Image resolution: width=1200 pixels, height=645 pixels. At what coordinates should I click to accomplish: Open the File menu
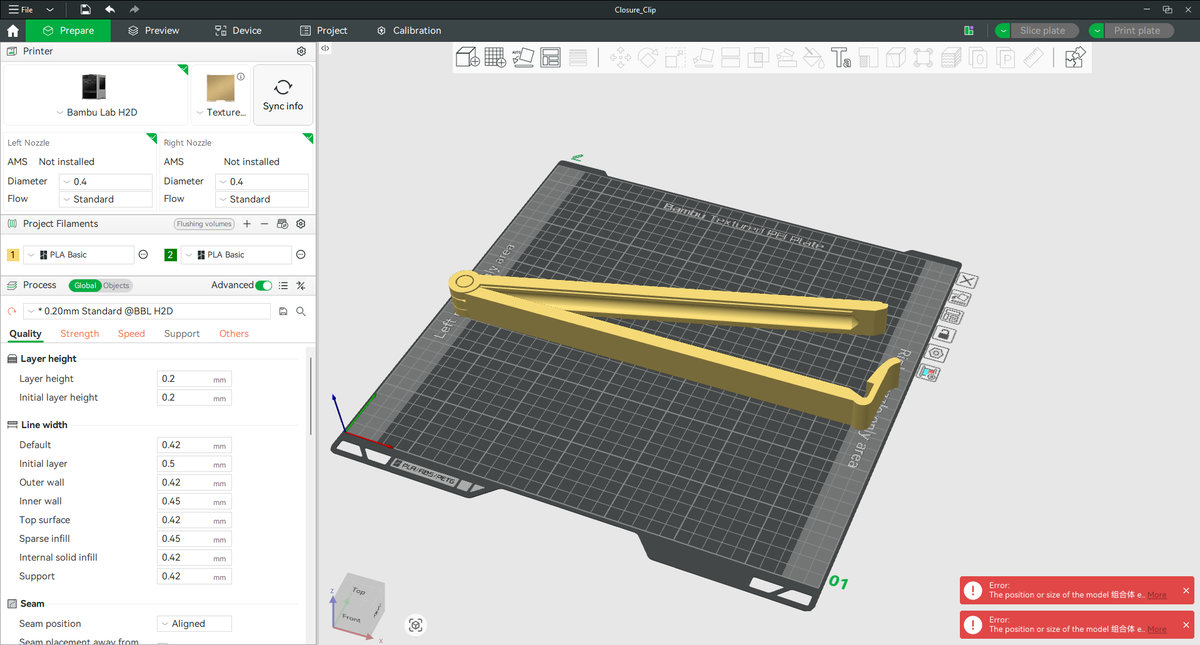click(x=22, y=9)
